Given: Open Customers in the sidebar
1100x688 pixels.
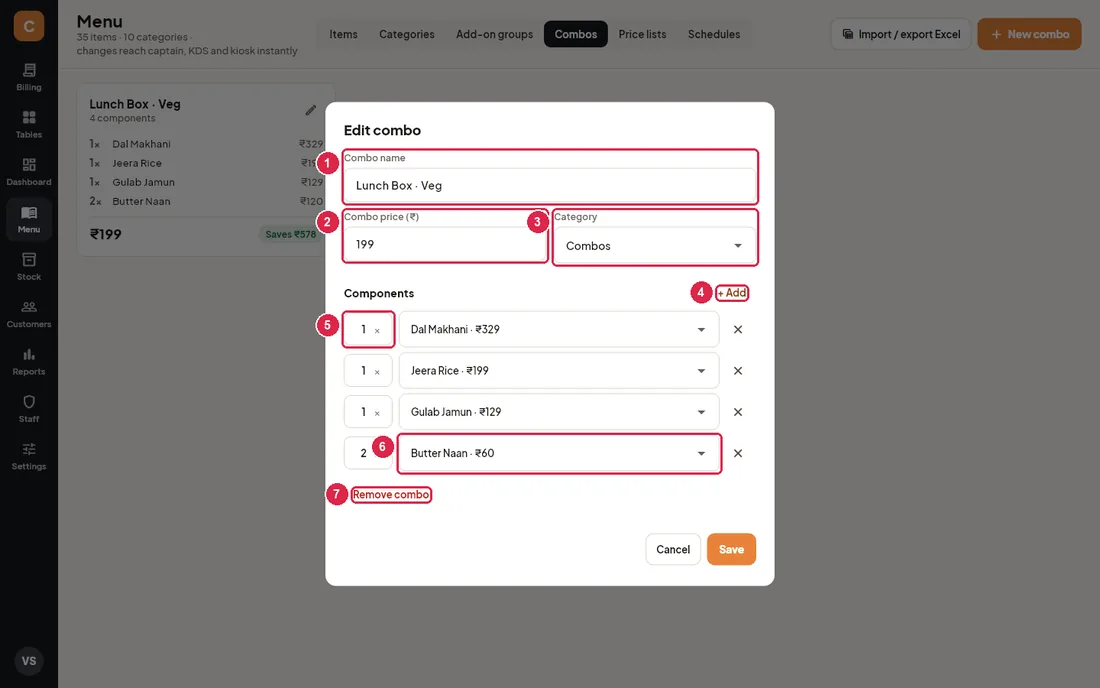Looking at the screenshot, I should (29, 314).
